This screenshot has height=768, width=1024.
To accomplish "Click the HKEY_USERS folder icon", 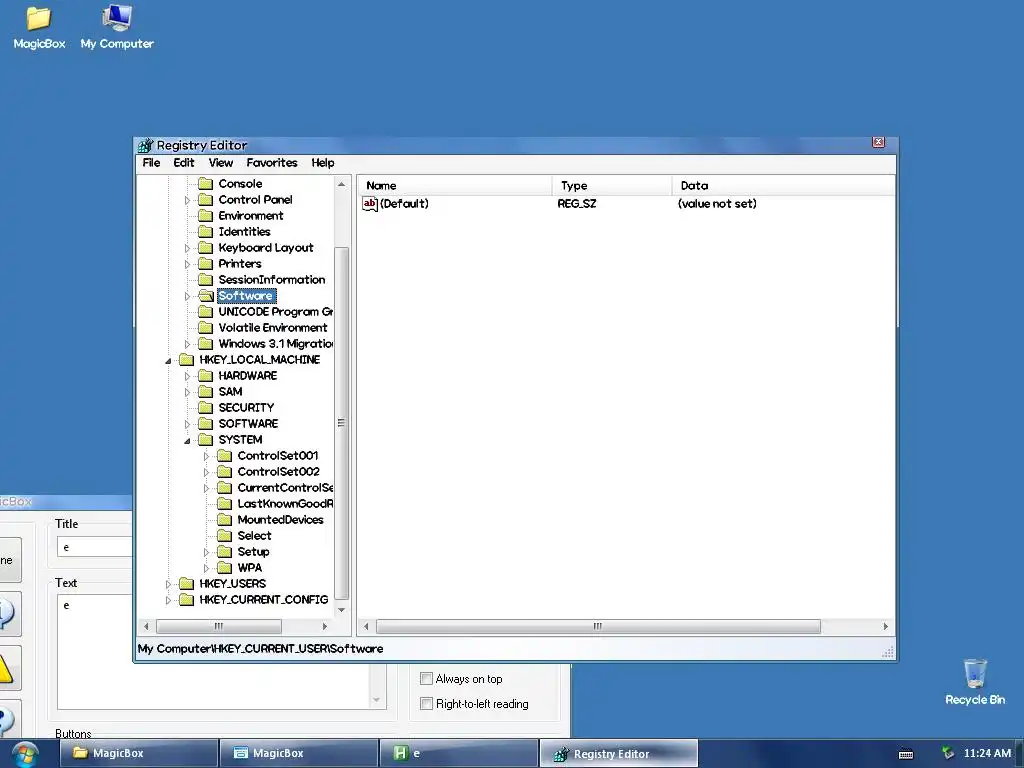I will [187, 584].
